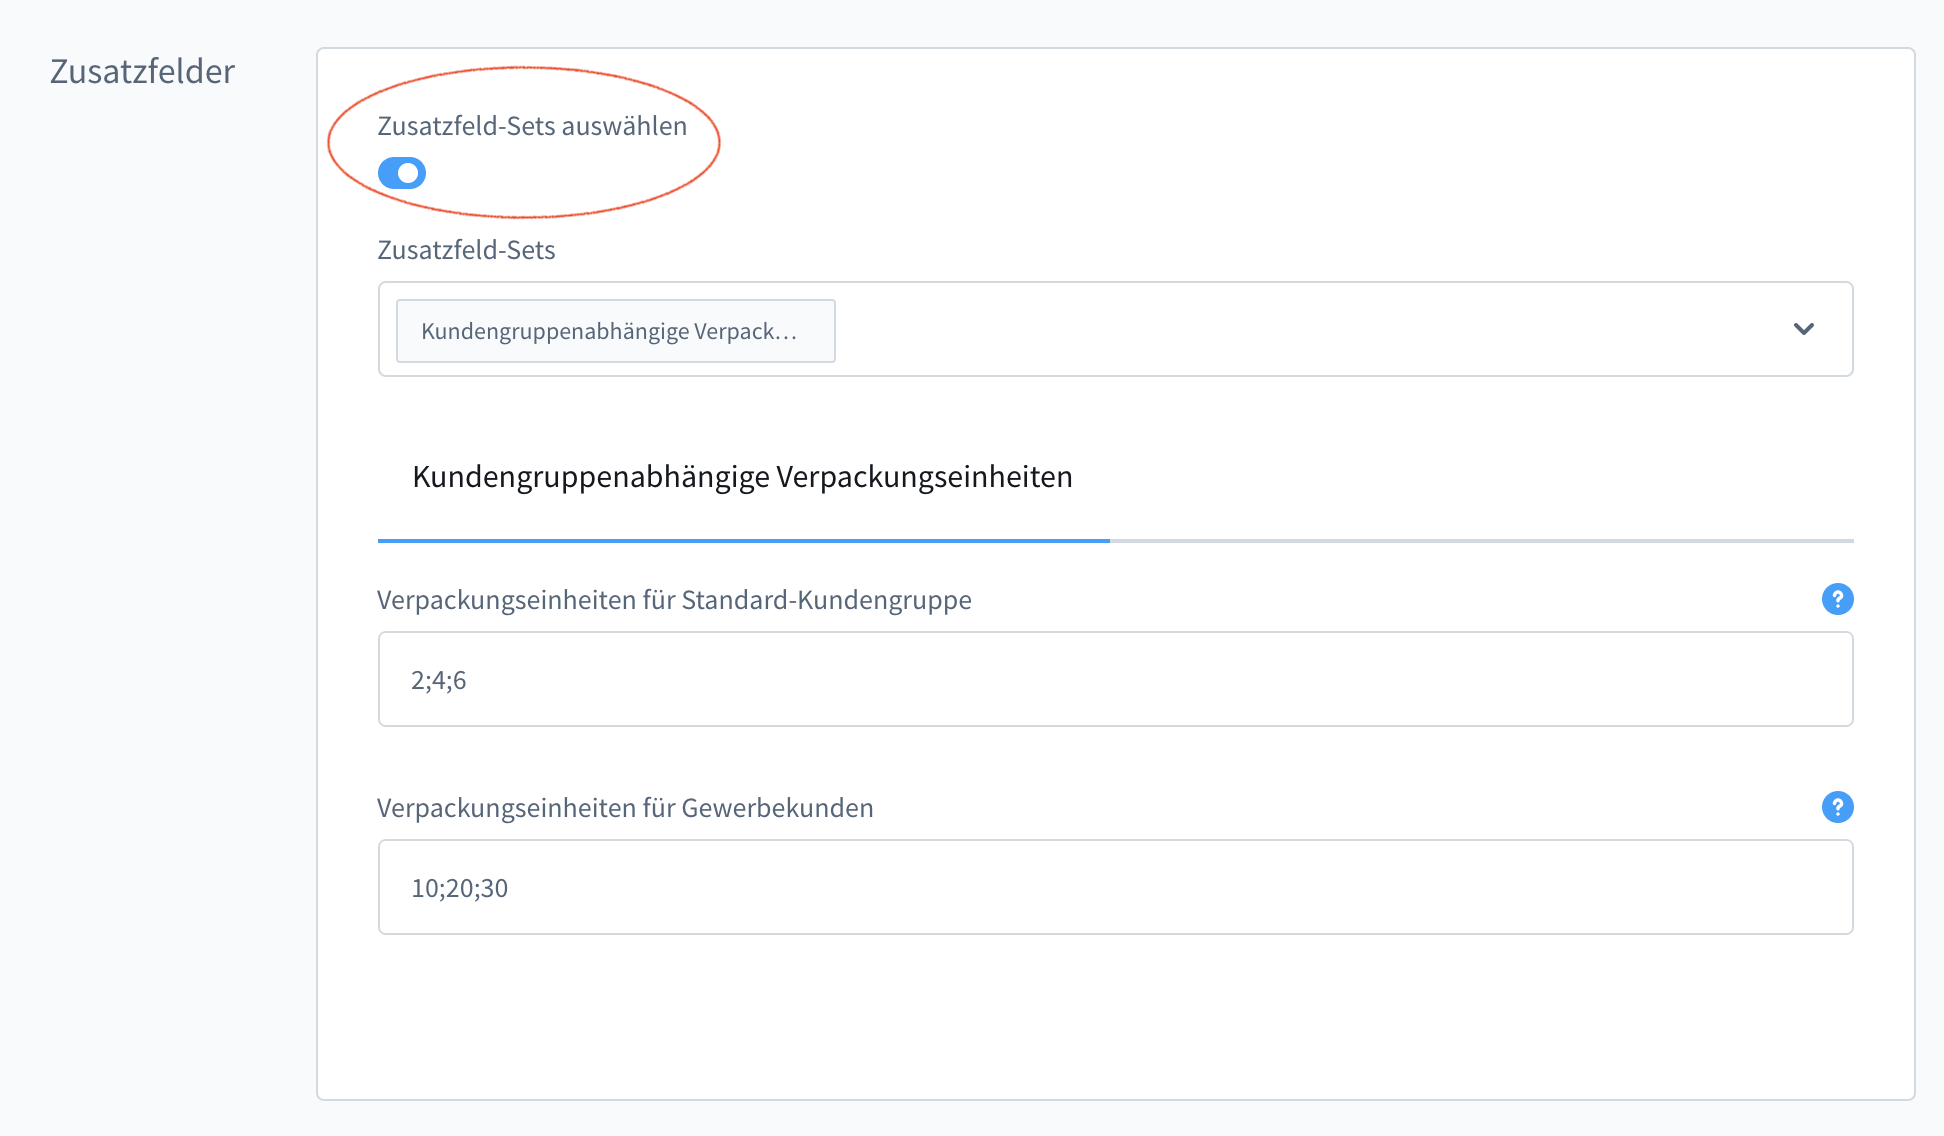This screenshot has width=1944, height=1136.
Task: Click the blue active tab underline
Action: pyautogui.click(x=743, y=540)
